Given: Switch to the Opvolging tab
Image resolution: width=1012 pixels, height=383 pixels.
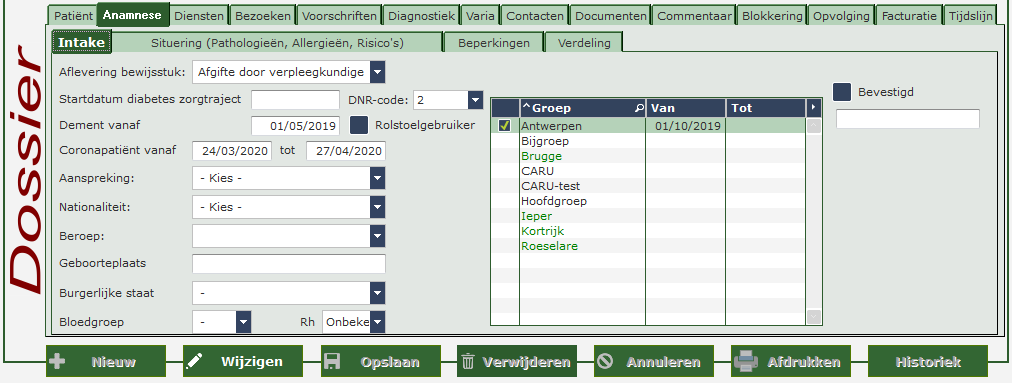Looking at the screenshot, I should click(x=842, y=16).
